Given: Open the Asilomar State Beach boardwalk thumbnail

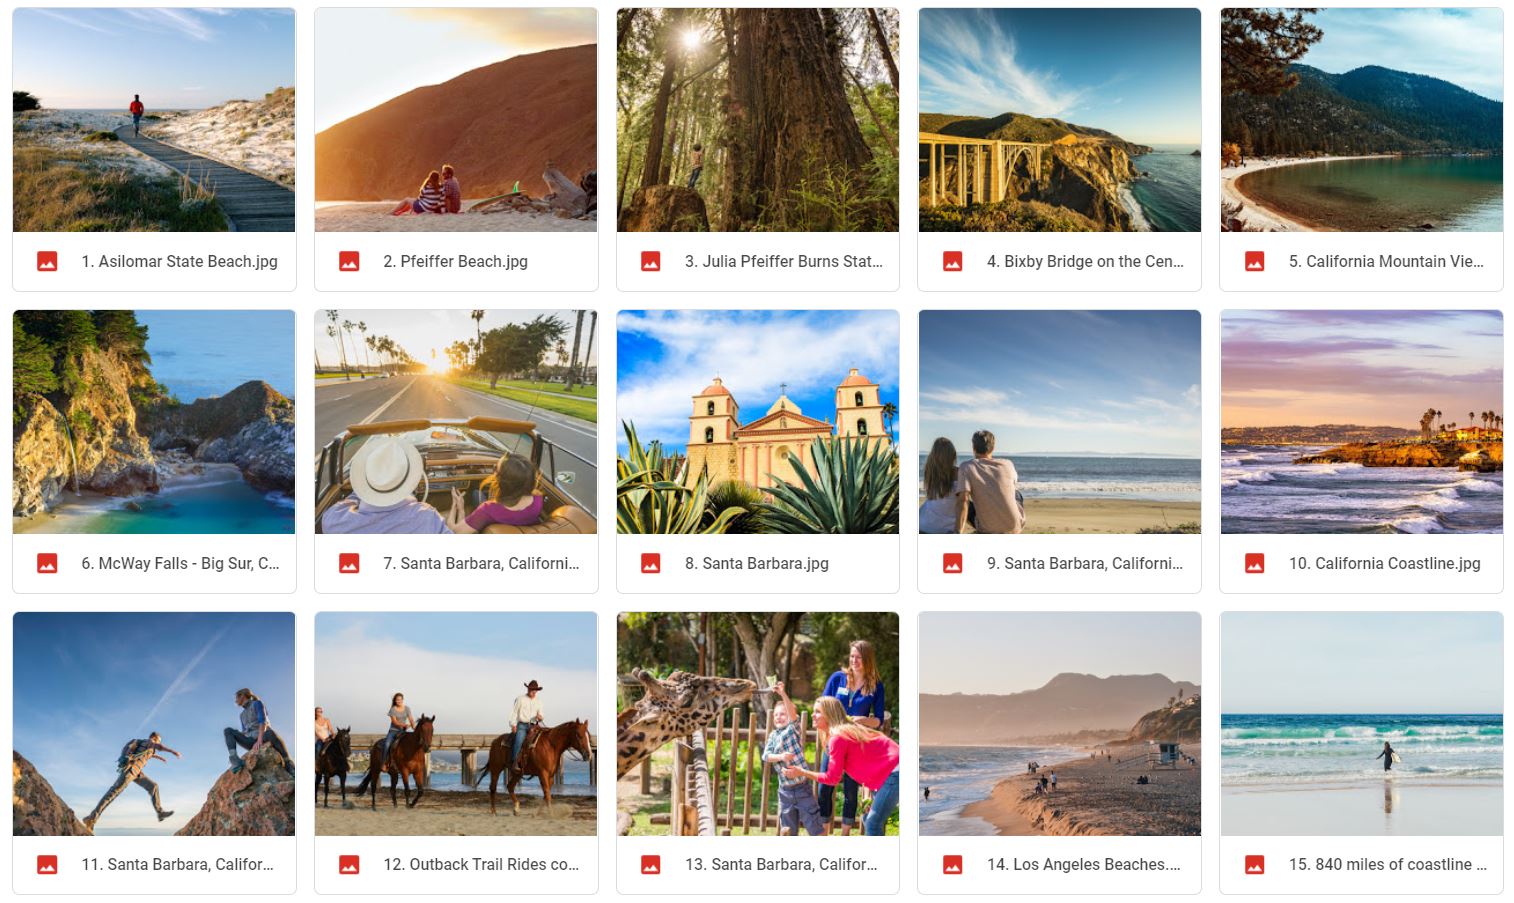Looking at the screenshot, I should (154, 120).
